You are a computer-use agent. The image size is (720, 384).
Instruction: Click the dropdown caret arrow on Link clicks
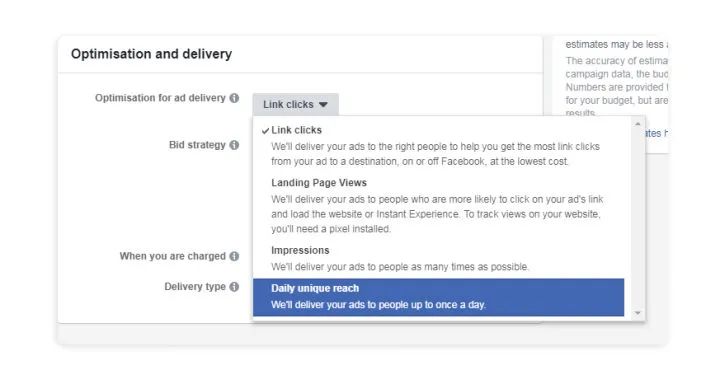pyautogui.click(x=323, y=105)
